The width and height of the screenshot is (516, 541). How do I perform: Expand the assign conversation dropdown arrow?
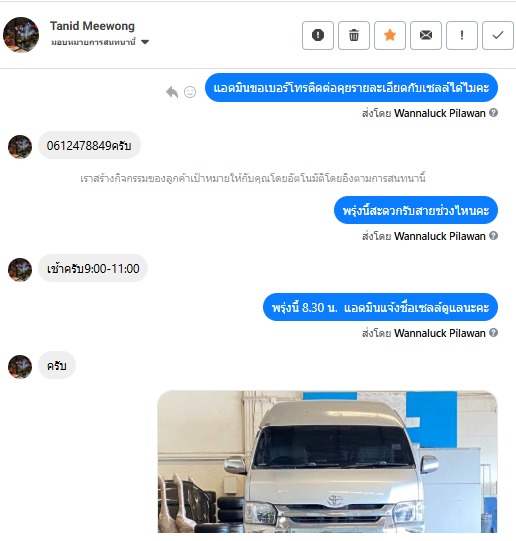coord(145,42)
